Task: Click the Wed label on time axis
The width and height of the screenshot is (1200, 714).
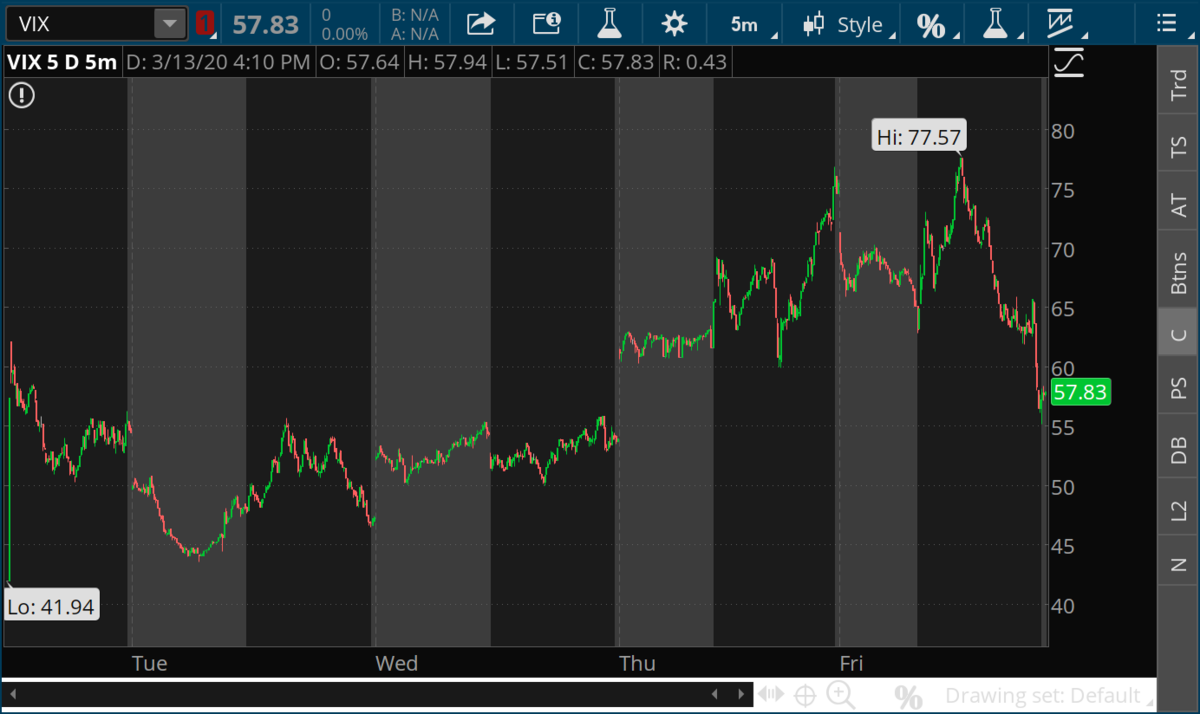Action: 396,663
